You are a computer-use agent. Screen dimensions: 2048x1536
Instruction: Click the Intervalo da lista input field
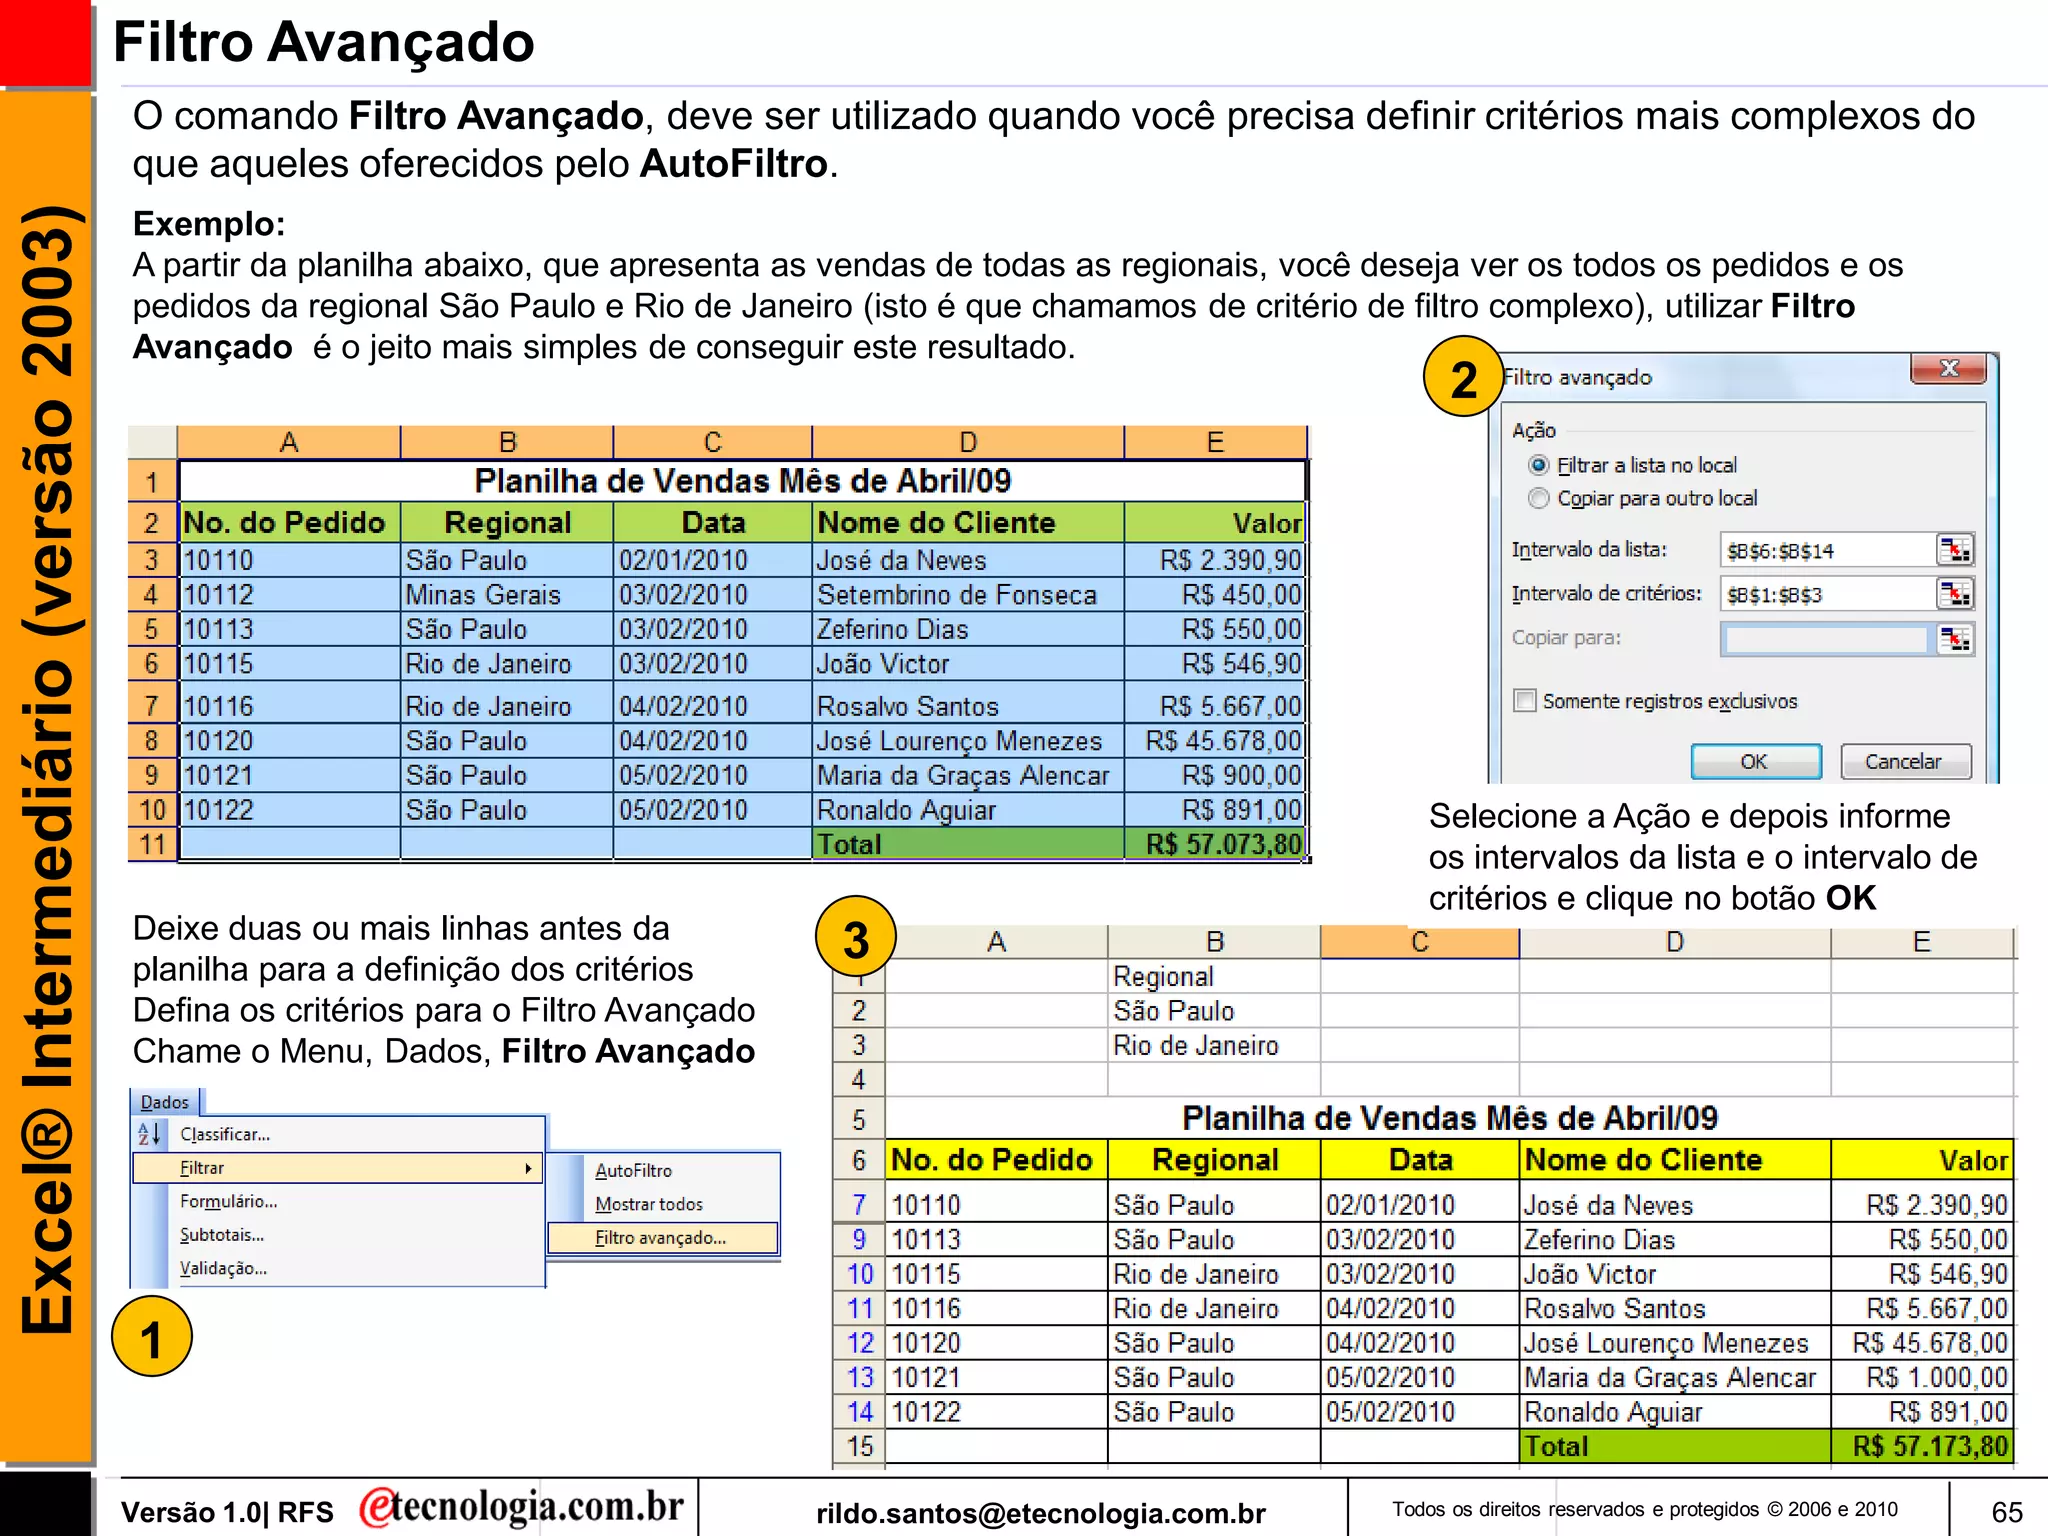pos(1828,550)
